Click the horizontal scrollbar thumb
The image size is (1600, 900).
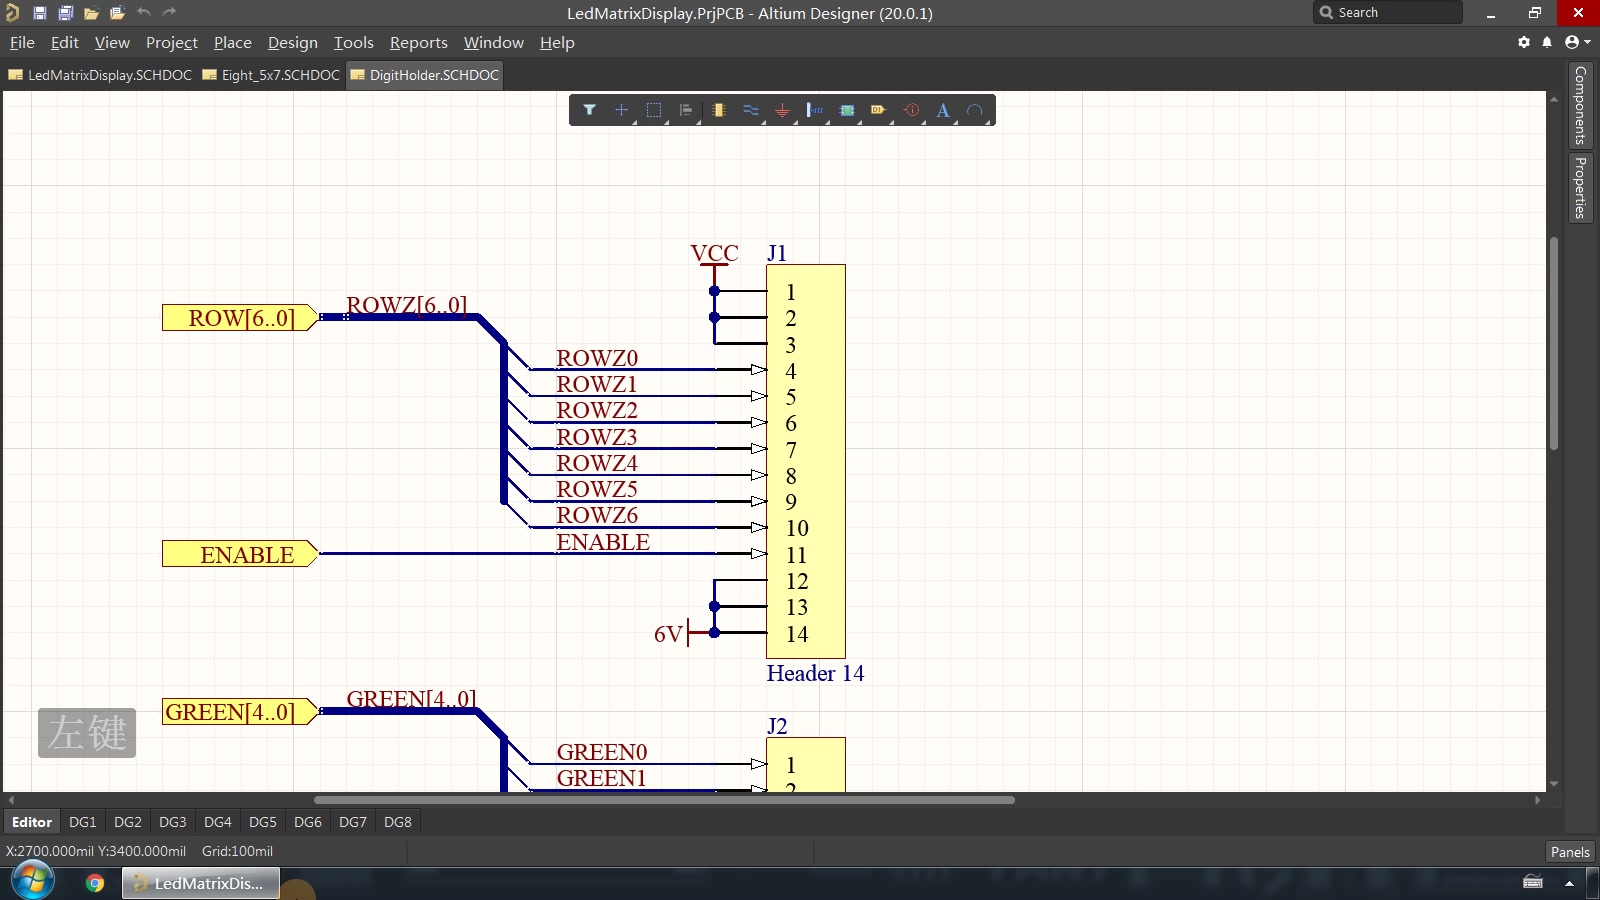point(664,800)
